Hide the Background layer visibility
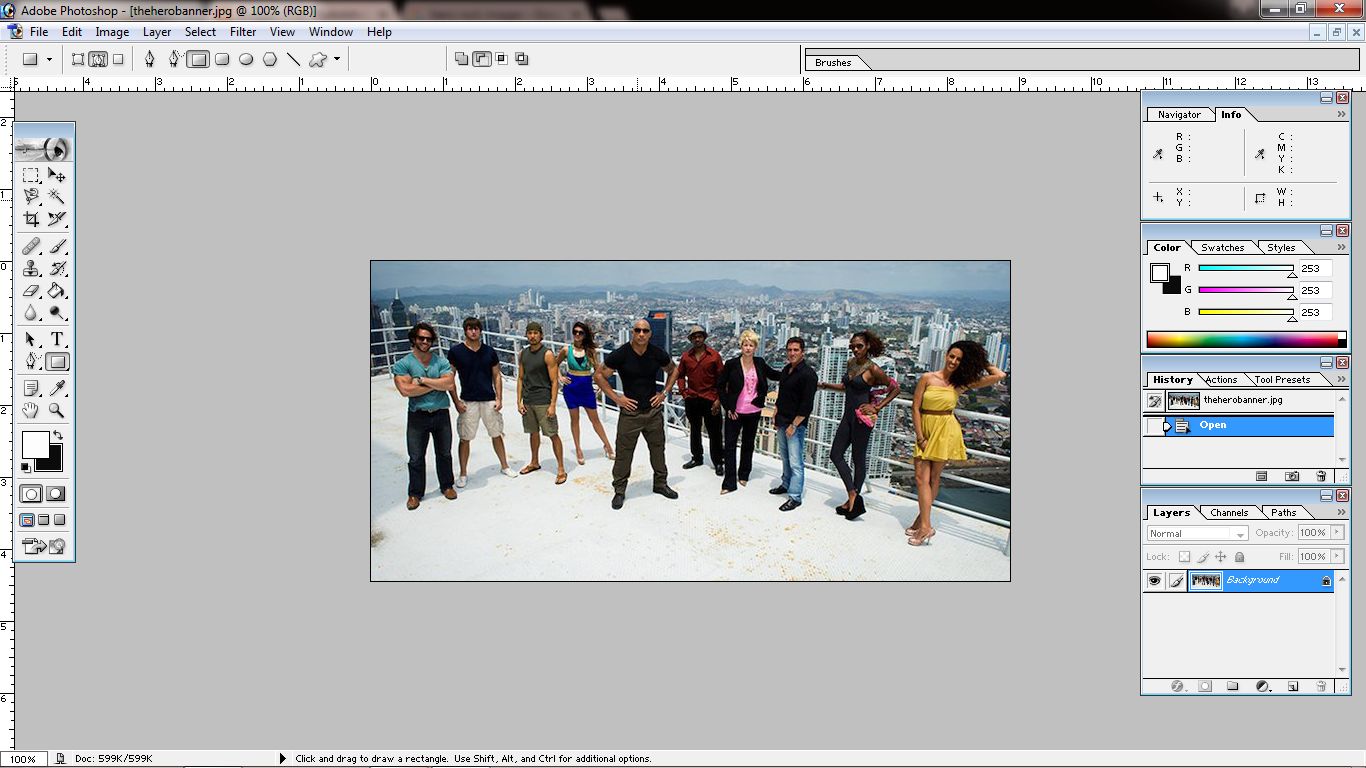The height and width of the screenshot is (768, 1366). click(1154, 581)
